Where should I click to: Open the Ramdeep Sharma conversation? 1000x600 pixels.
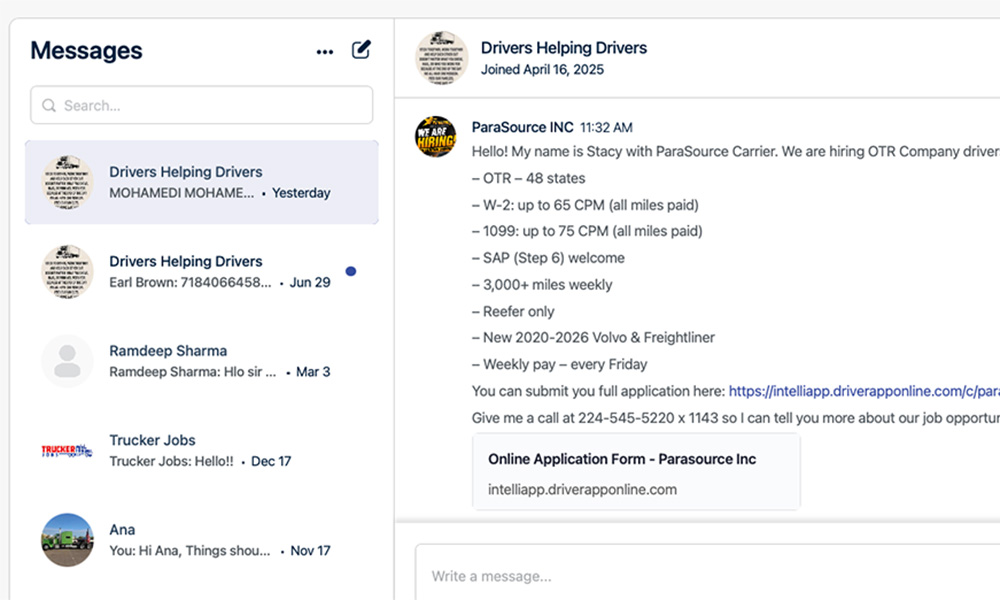pyautogui.click(x=202, y=361)
